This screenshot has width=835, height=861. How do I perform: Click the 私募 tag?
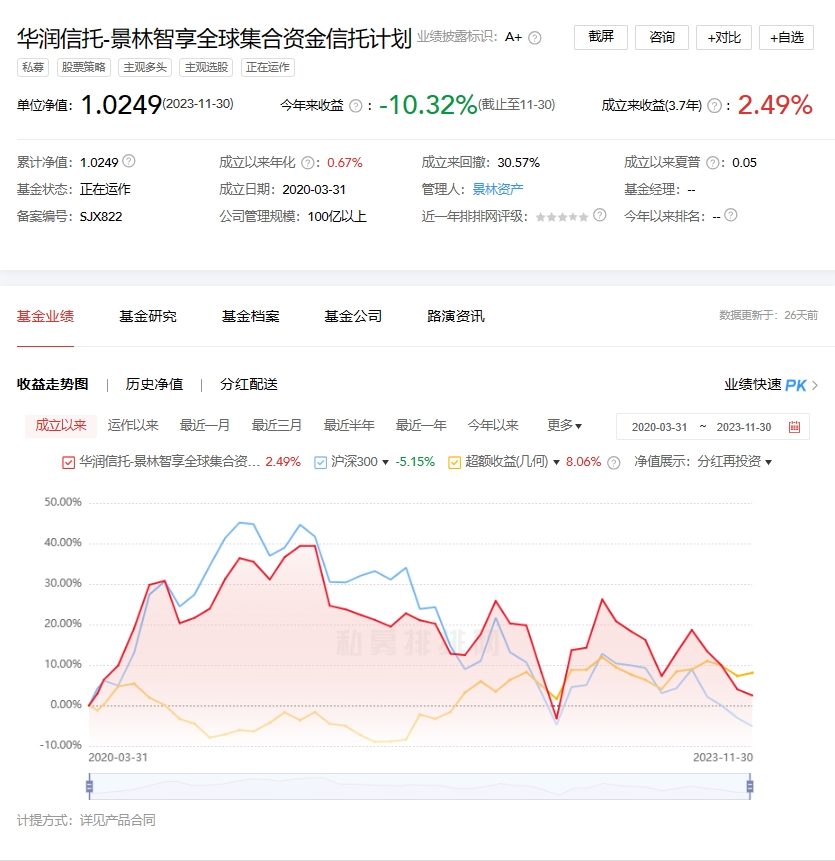33,68
